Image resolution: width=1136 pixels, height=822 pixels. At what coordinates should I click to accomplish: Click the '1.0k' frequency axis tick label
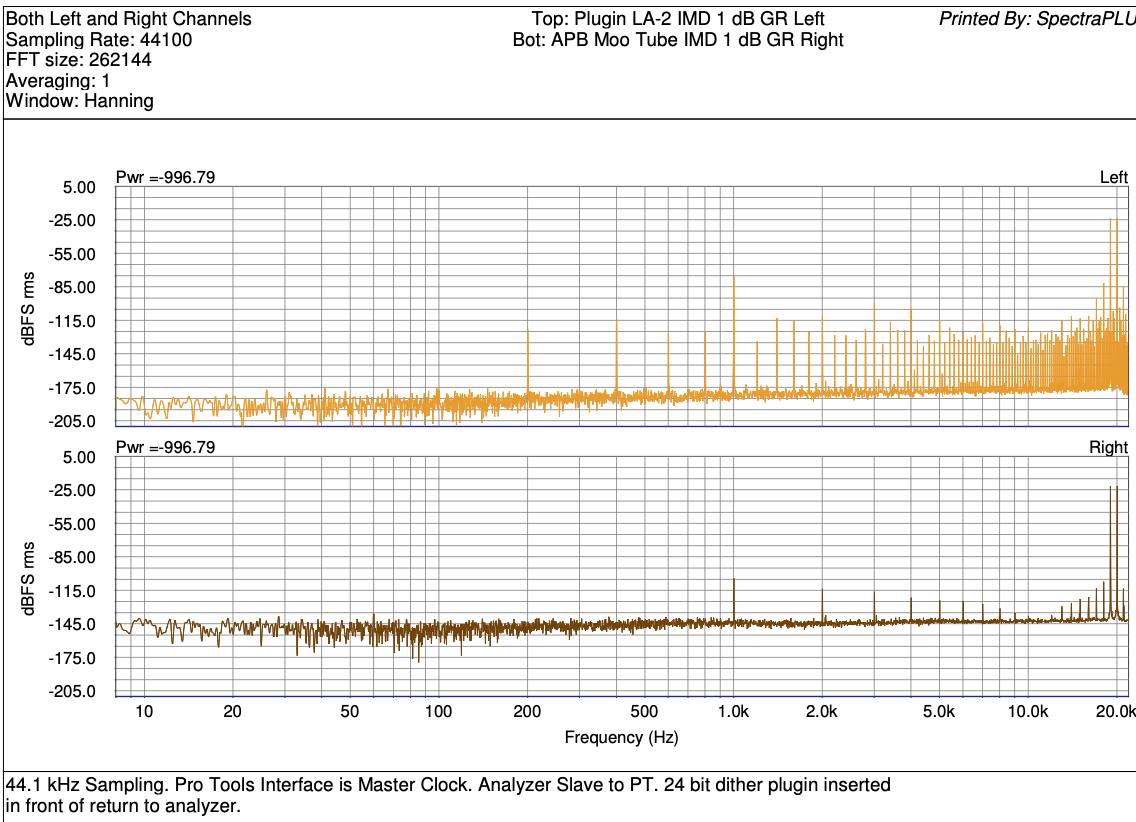tap(734, 711)
